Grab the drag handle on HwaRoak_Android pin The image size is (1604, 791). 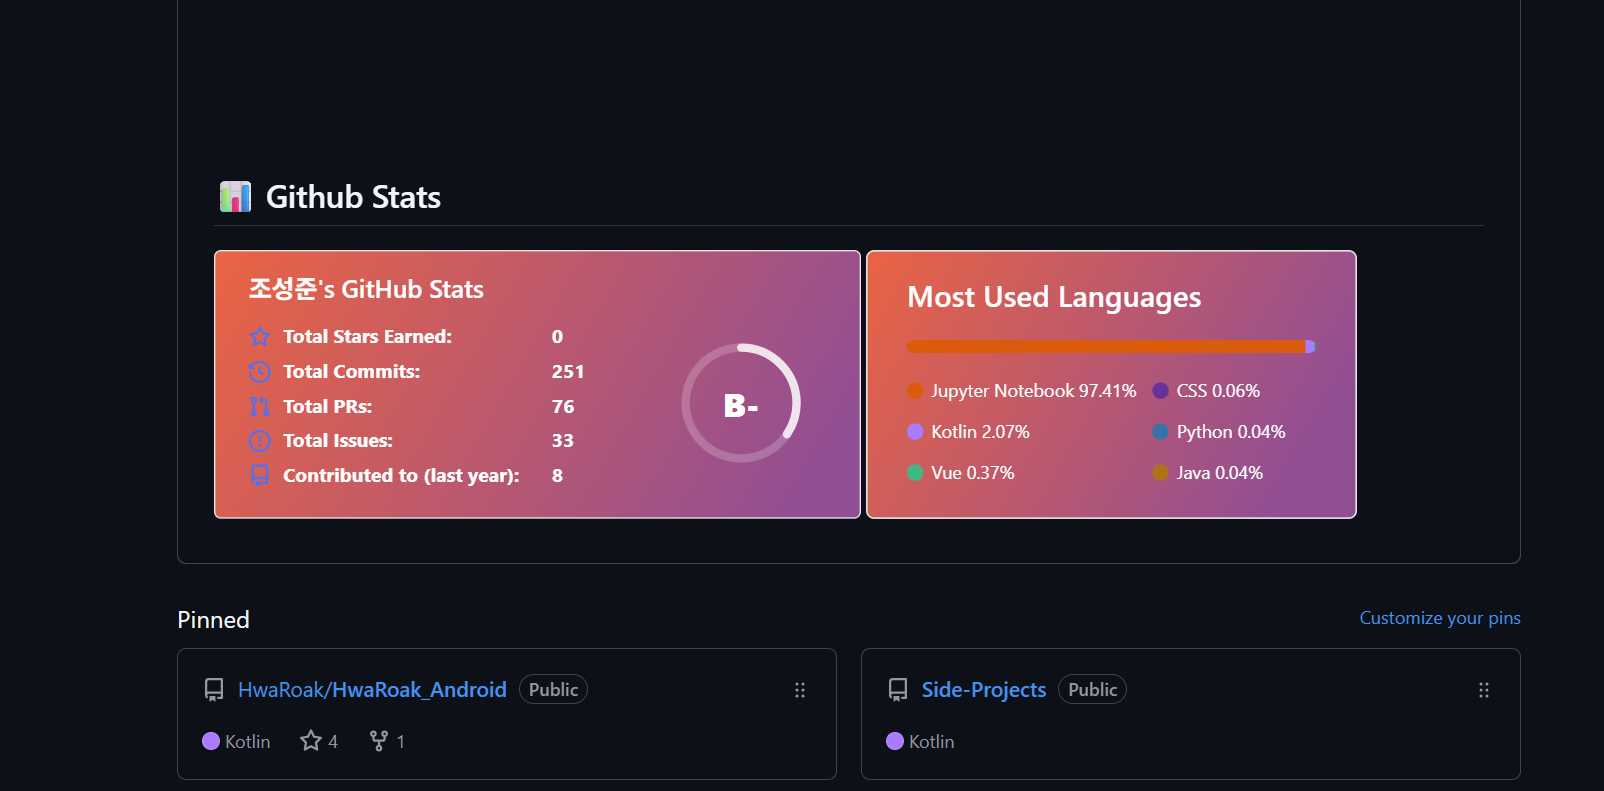(800, 690)
